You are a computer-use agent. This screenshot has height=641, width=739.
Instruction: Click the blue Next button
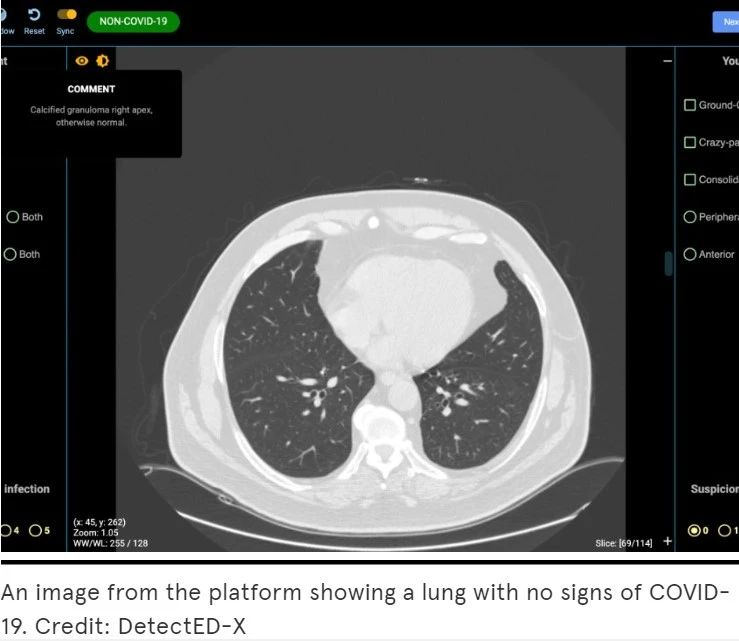click(726, 21)
